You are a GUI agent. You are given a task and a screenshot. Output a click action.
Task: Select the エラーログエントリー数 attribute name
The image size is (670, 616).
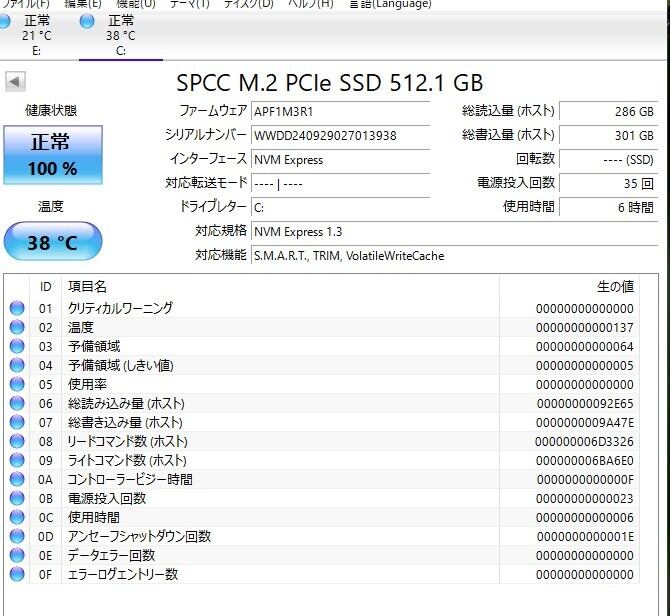coord(123,574)
